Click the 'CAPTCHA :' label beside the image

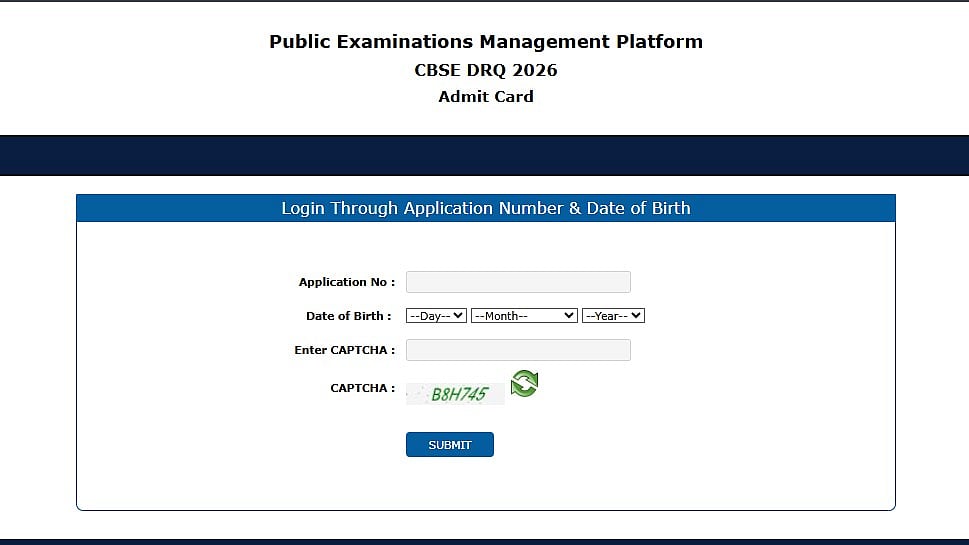pyautogui.click(x=362, y=388)
